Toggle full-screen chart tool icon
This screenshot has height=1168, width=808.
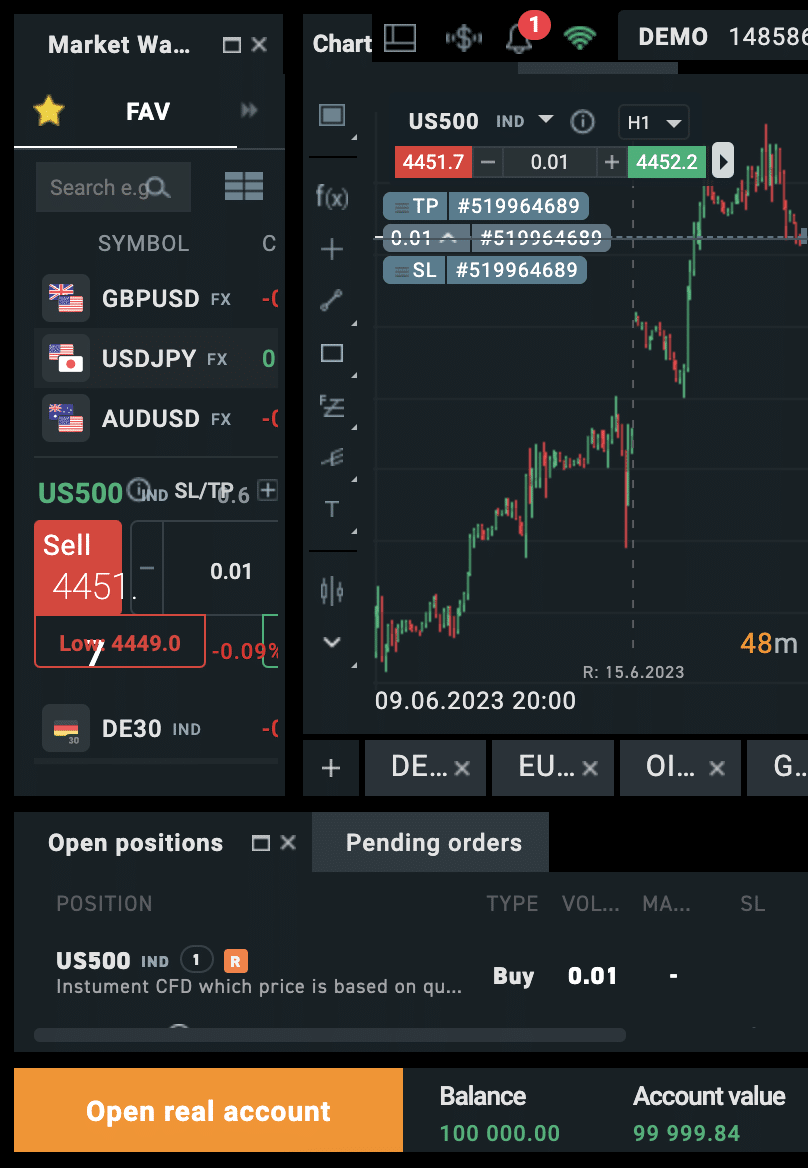tap(332, 115)
